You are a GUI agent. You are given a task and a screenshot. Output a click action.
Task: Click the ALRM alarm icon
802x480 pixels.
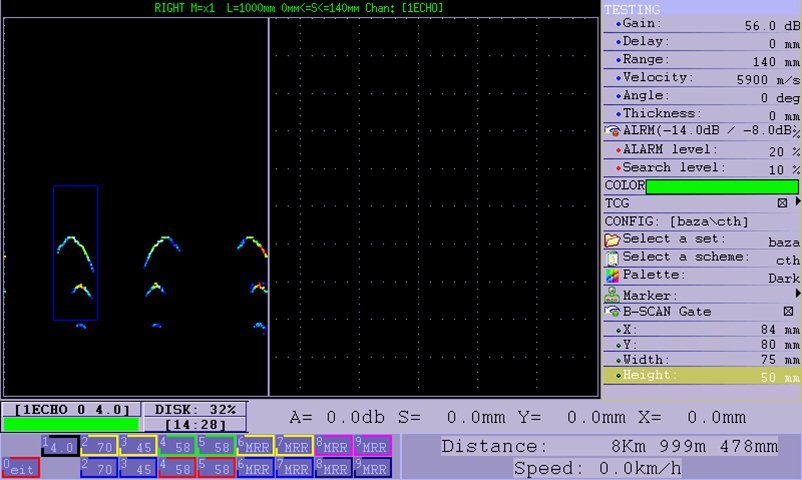coord(612,131)
